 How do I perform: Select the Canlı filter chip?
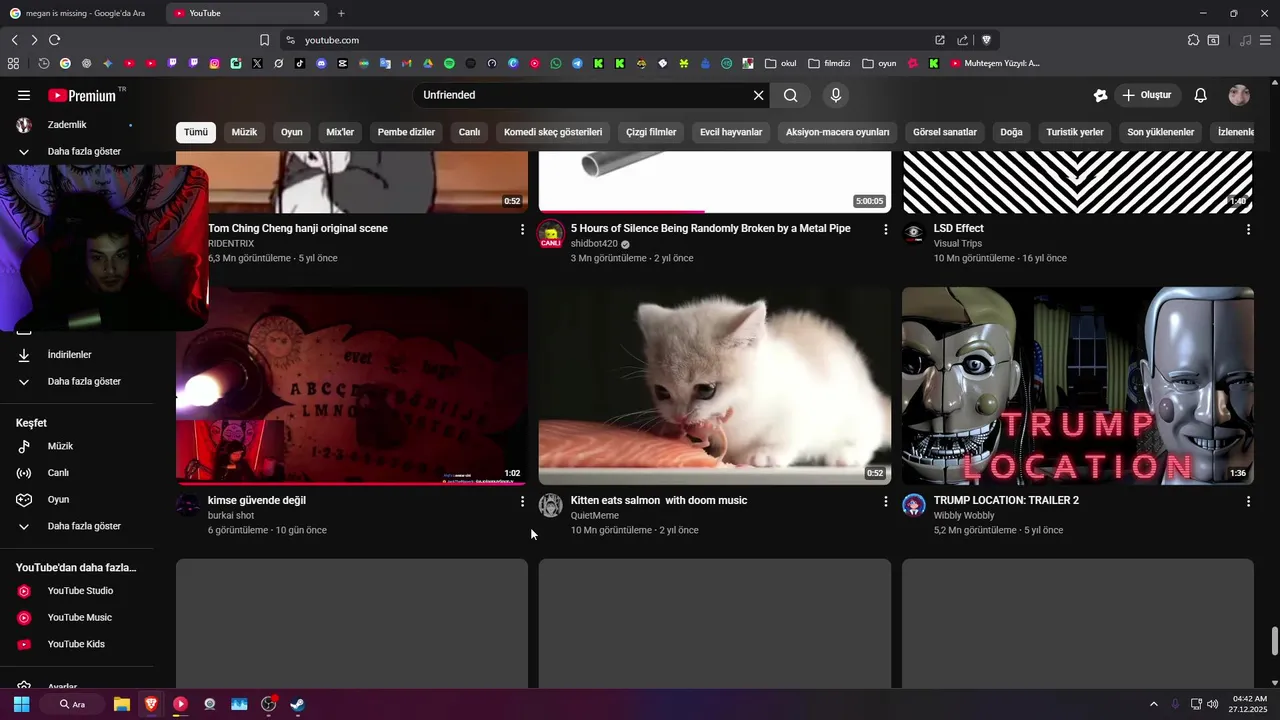coord(469,132)
